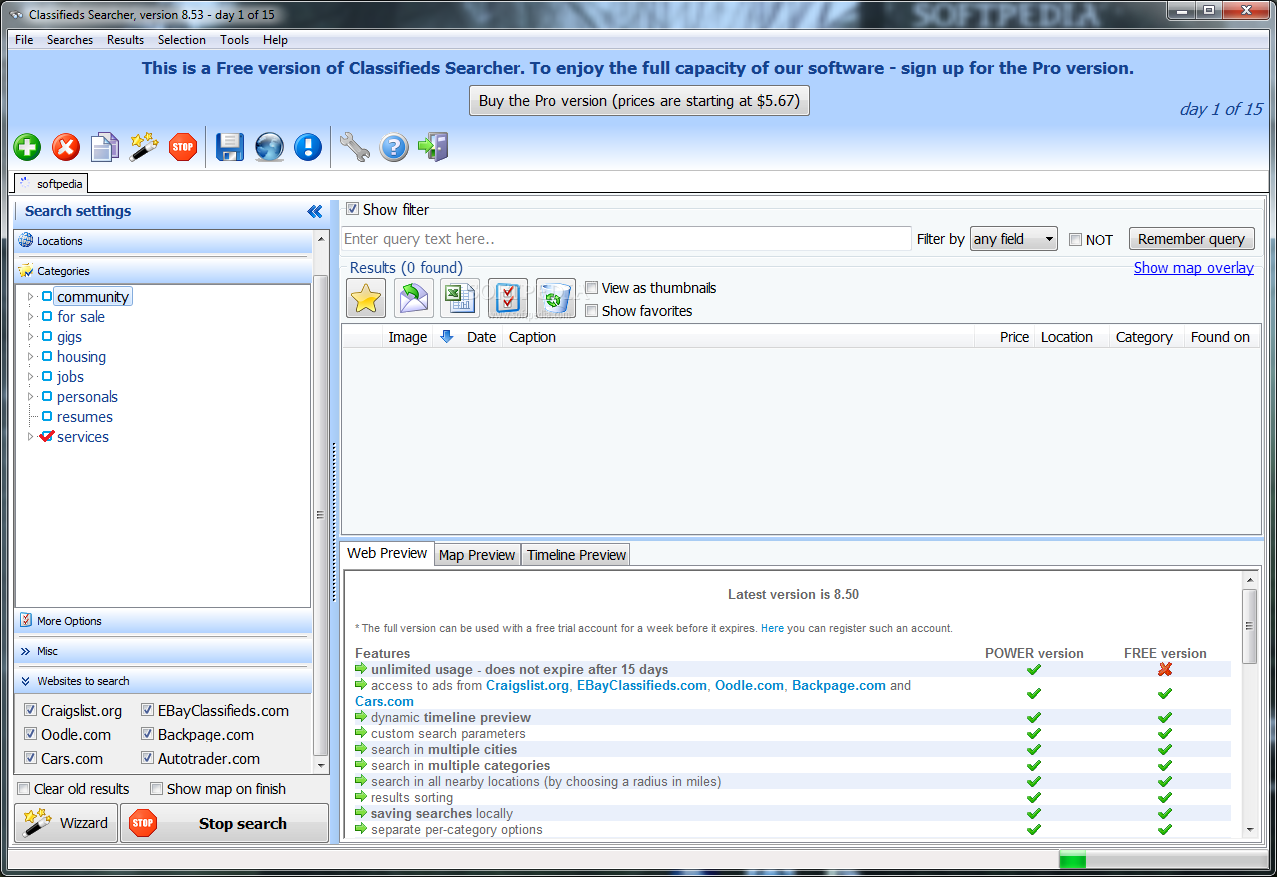Click the blue exclamation mark icon

308,148
